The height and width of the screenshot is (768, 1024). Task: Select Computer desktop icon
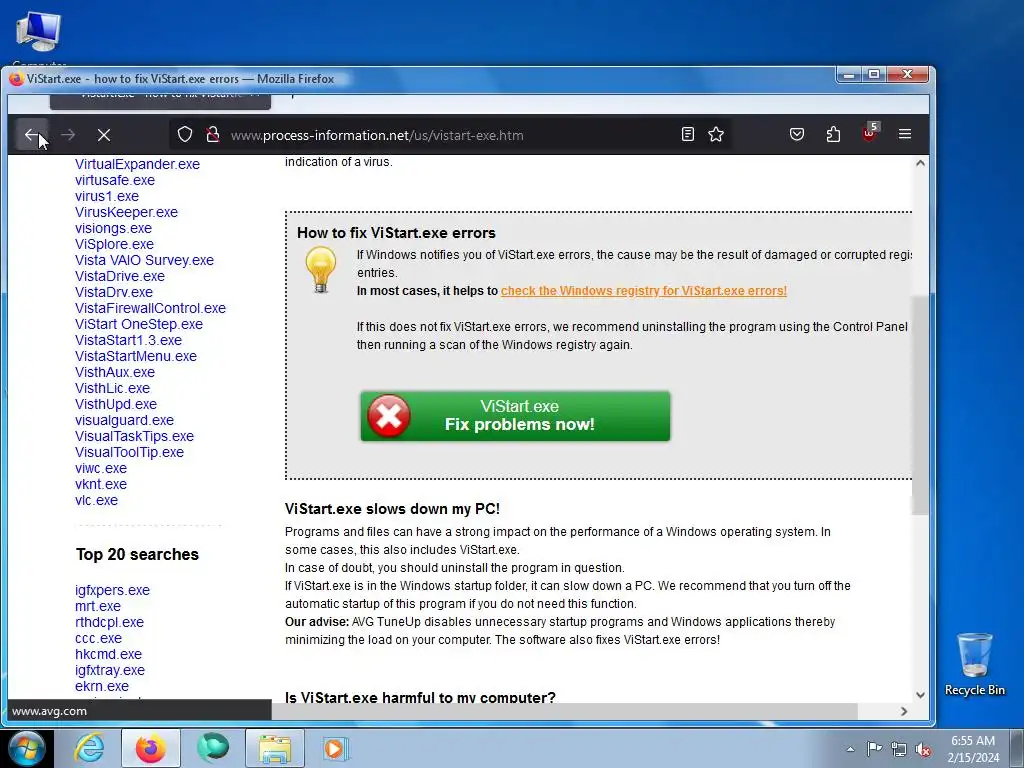click(x=39, y=38)
